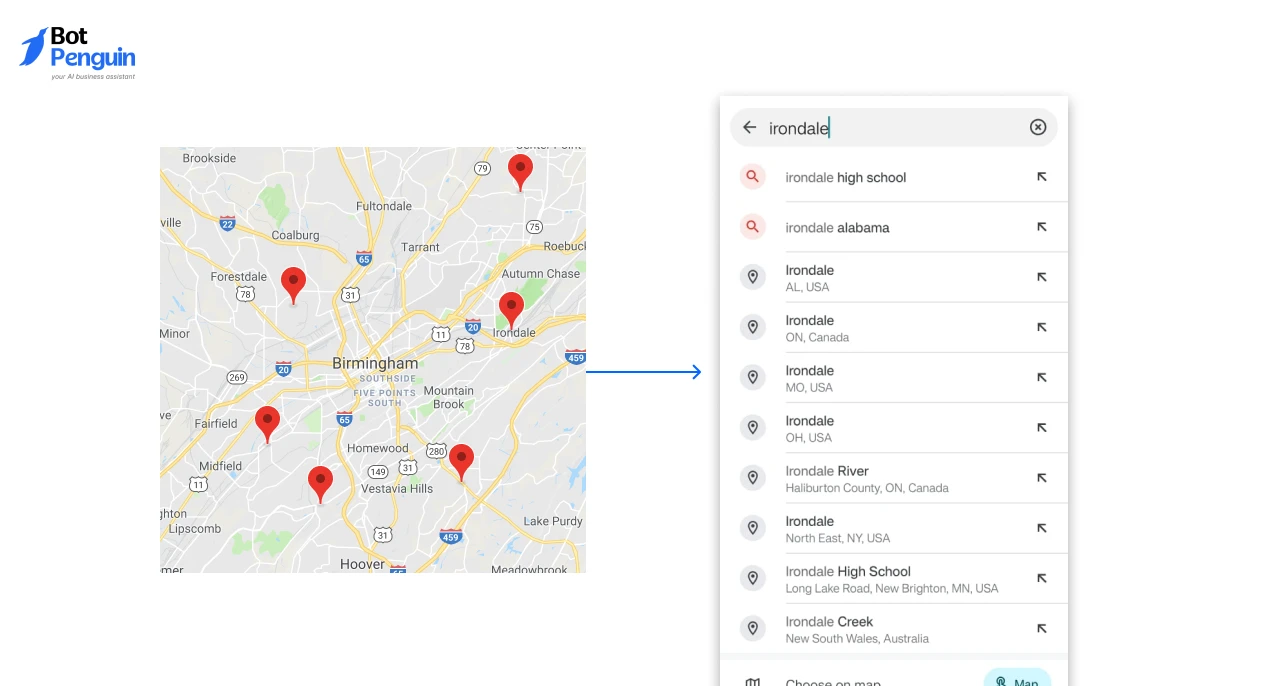
Task: Click the map icon beside "Choose on map"
Action: pyautogui.click(x=753, y=680)
